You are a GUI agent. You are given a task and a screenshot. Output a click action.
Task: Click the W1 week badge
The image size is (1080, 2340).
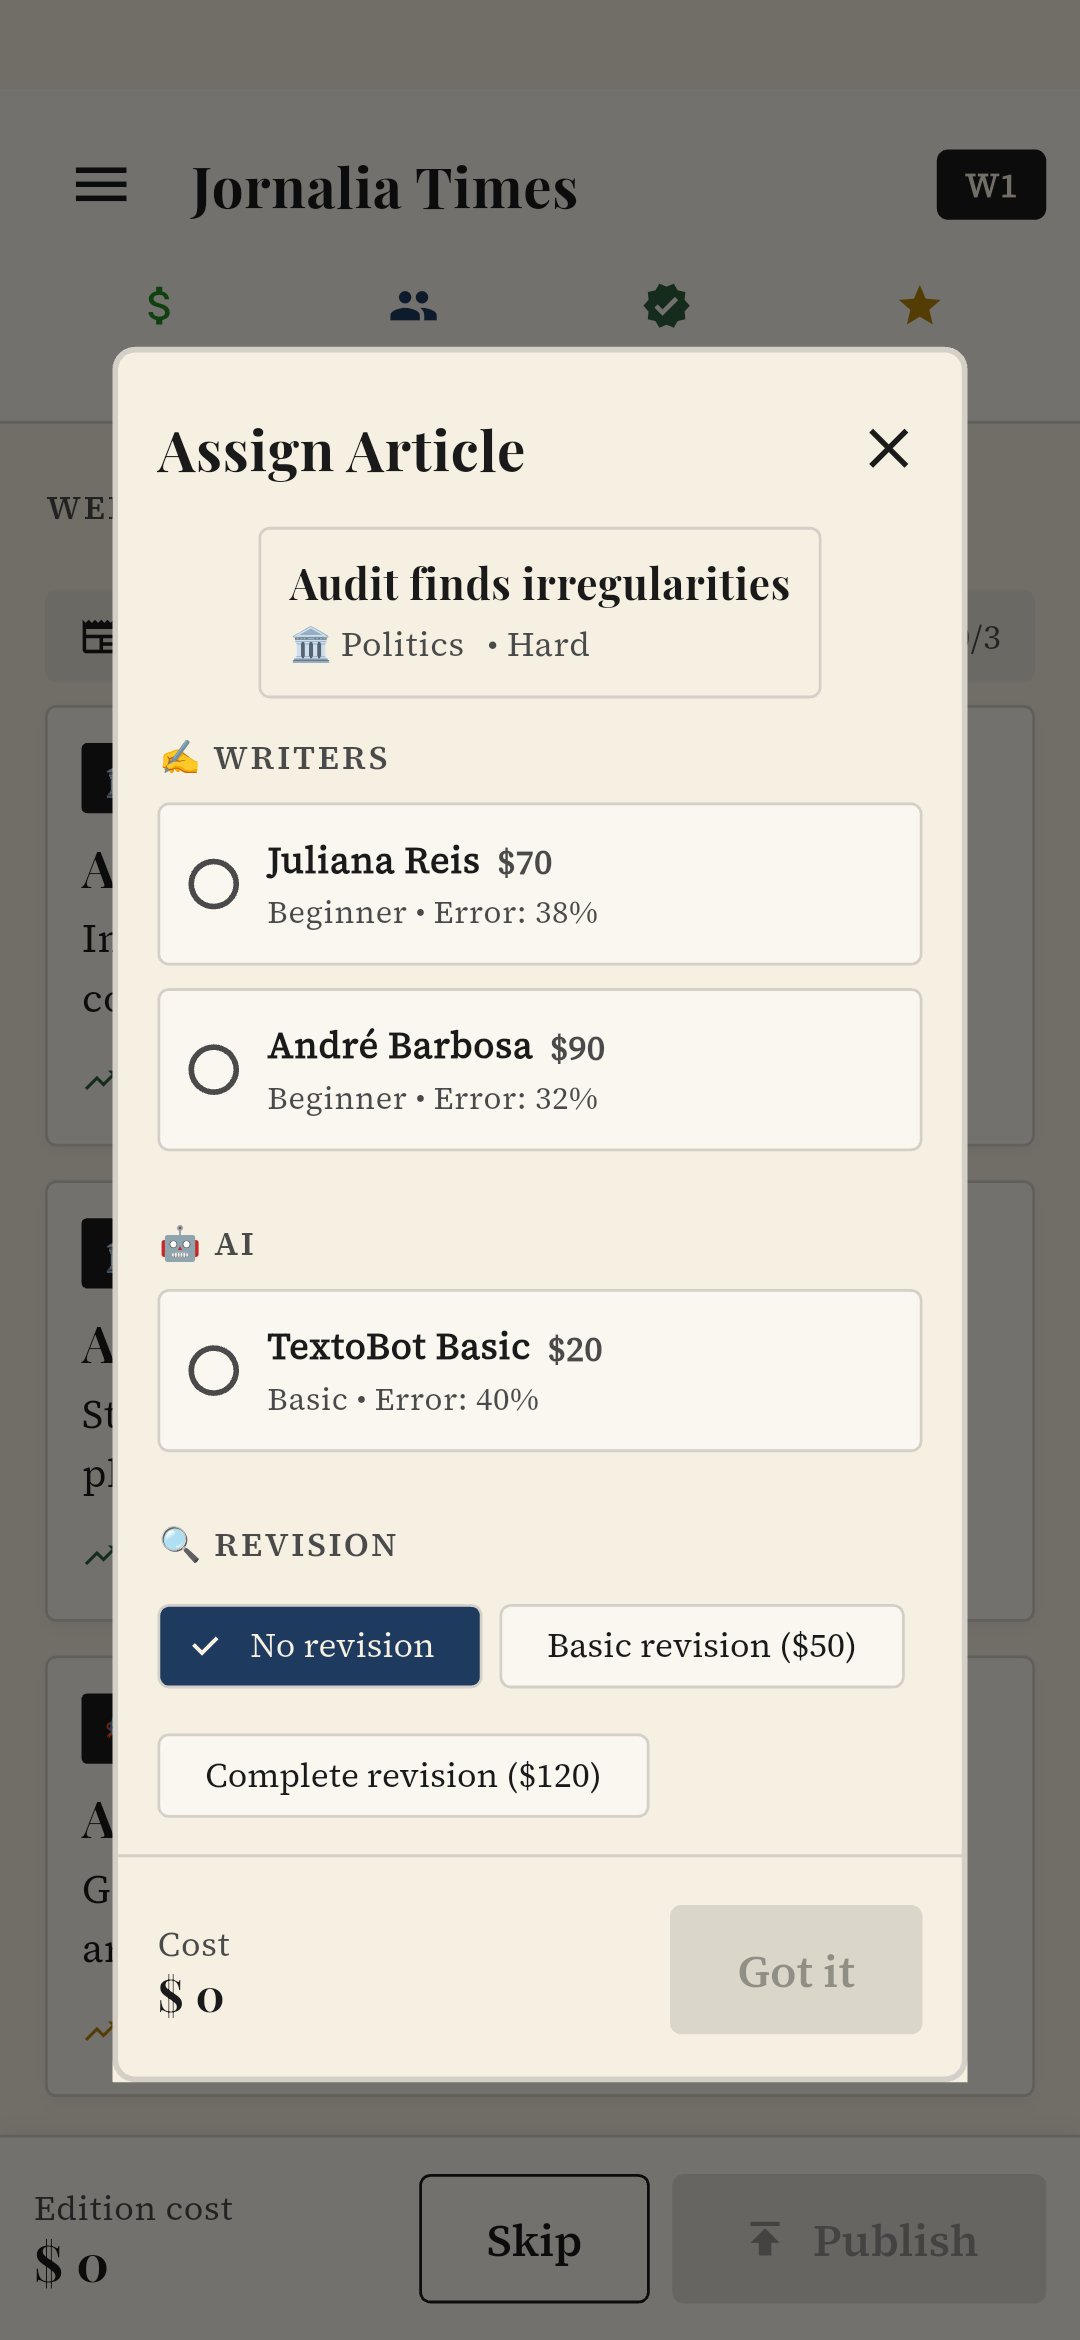tap(990, 185)
